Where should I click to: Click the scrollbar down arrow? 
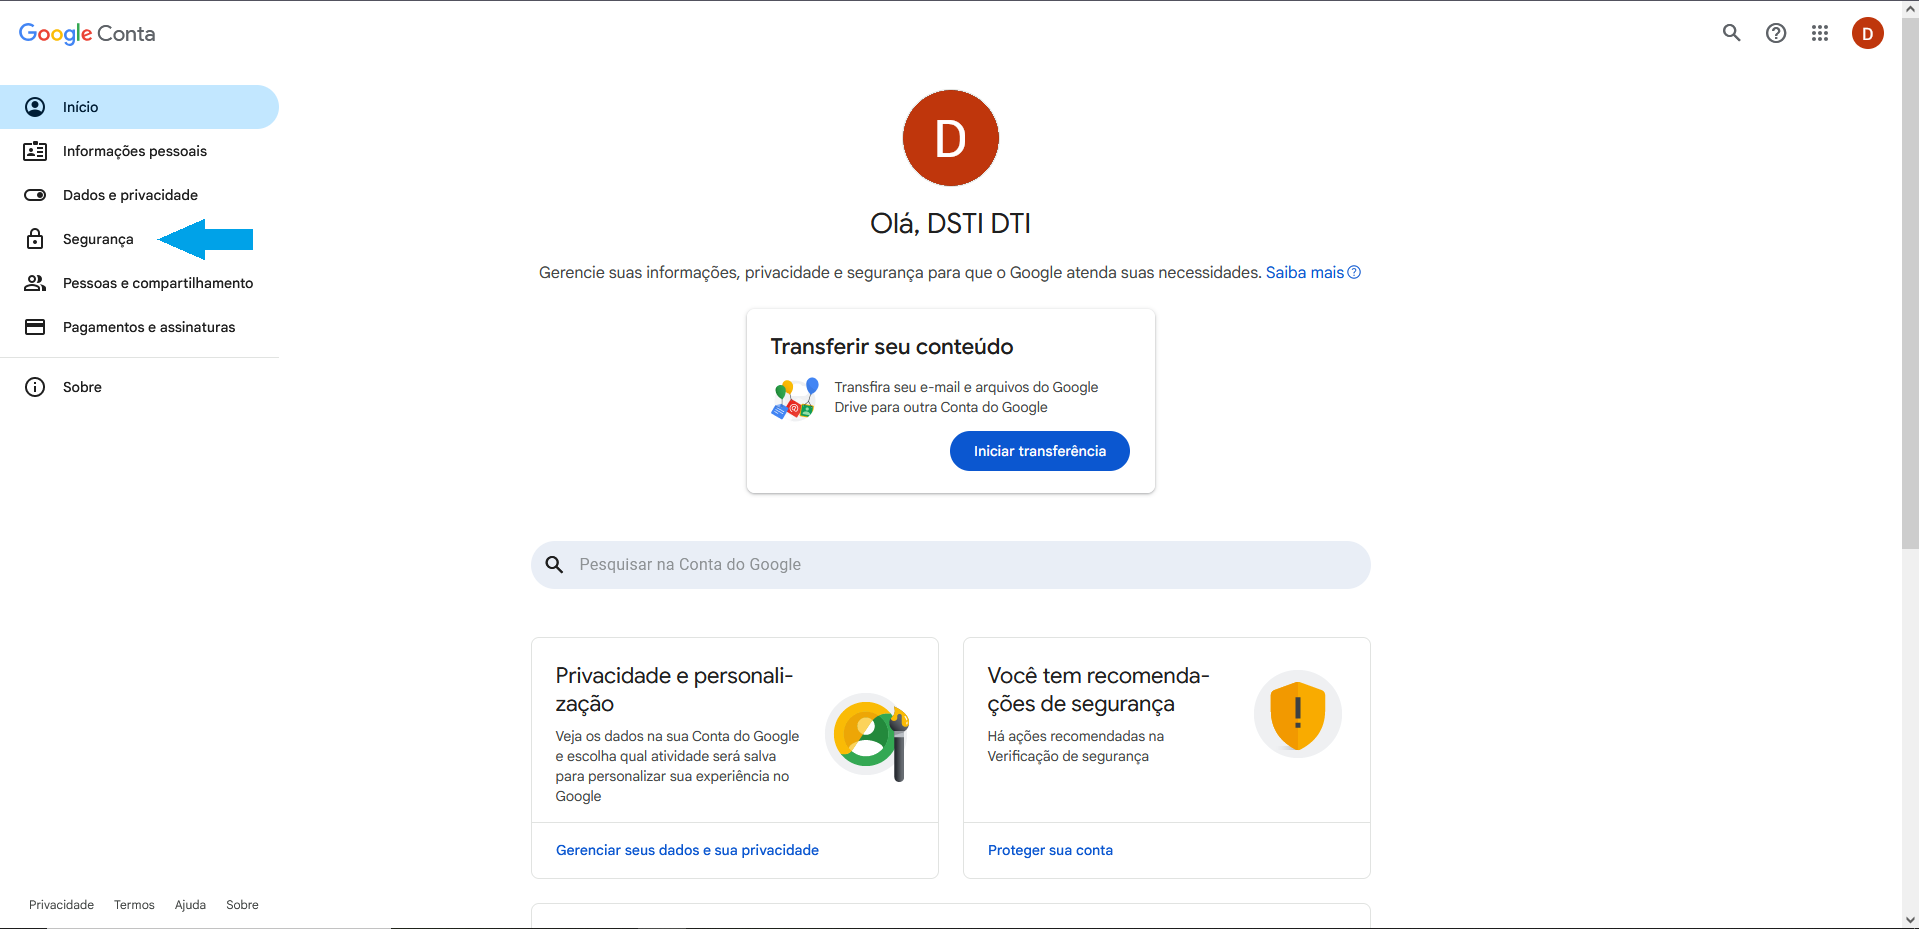[x=1910, y=920]
